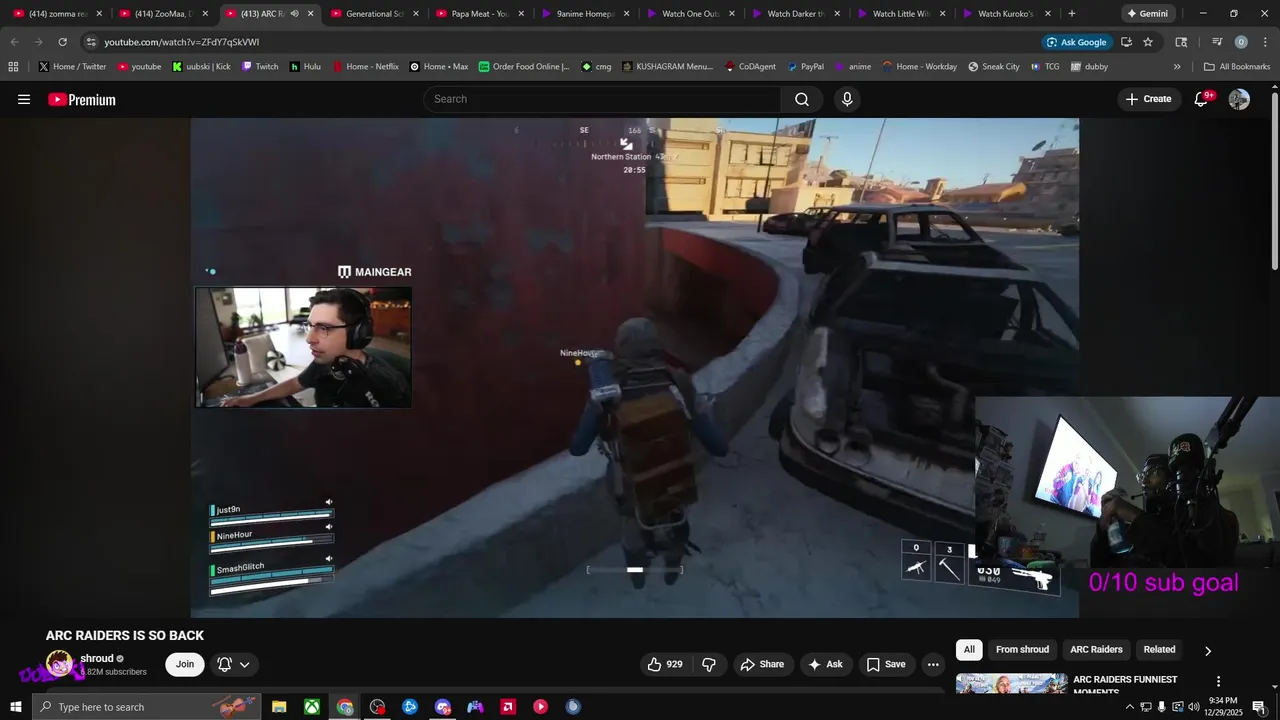Open ARC RAIDERS FUNNIEST MOMENTS thumbnail
This screenshot has width=1280, height=720.
click(x=1012, y=683)
